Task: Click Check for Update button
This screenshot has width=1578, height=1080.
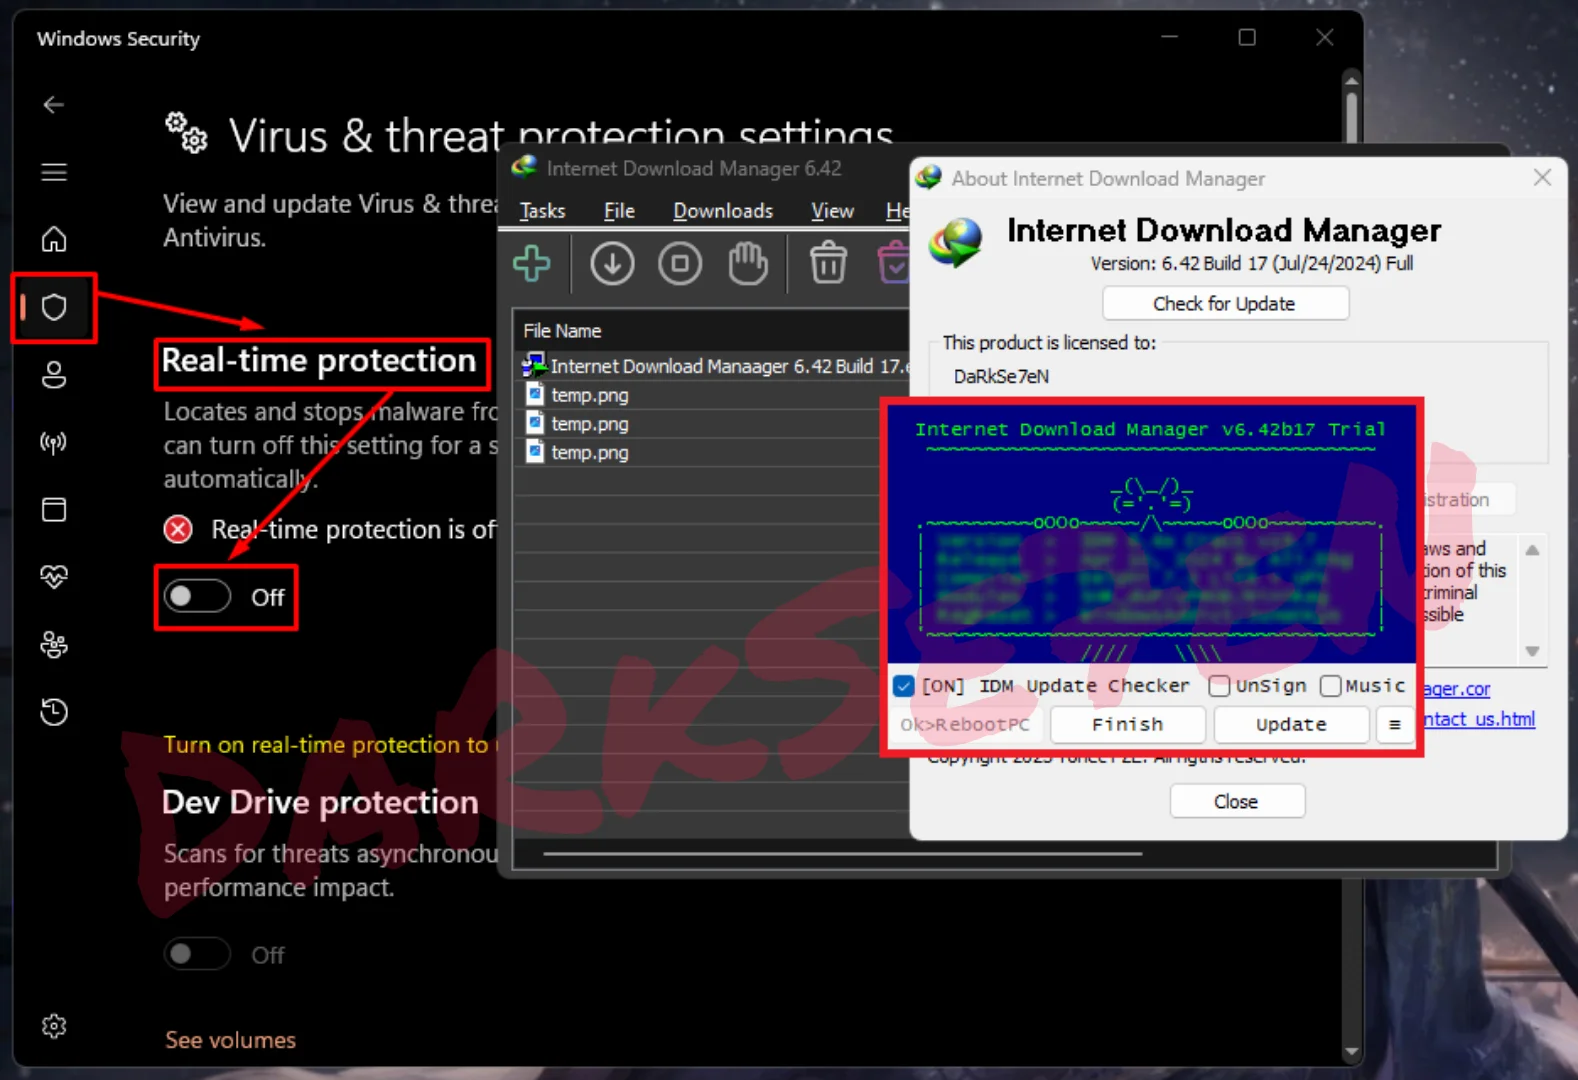Action: point(1225,303)
